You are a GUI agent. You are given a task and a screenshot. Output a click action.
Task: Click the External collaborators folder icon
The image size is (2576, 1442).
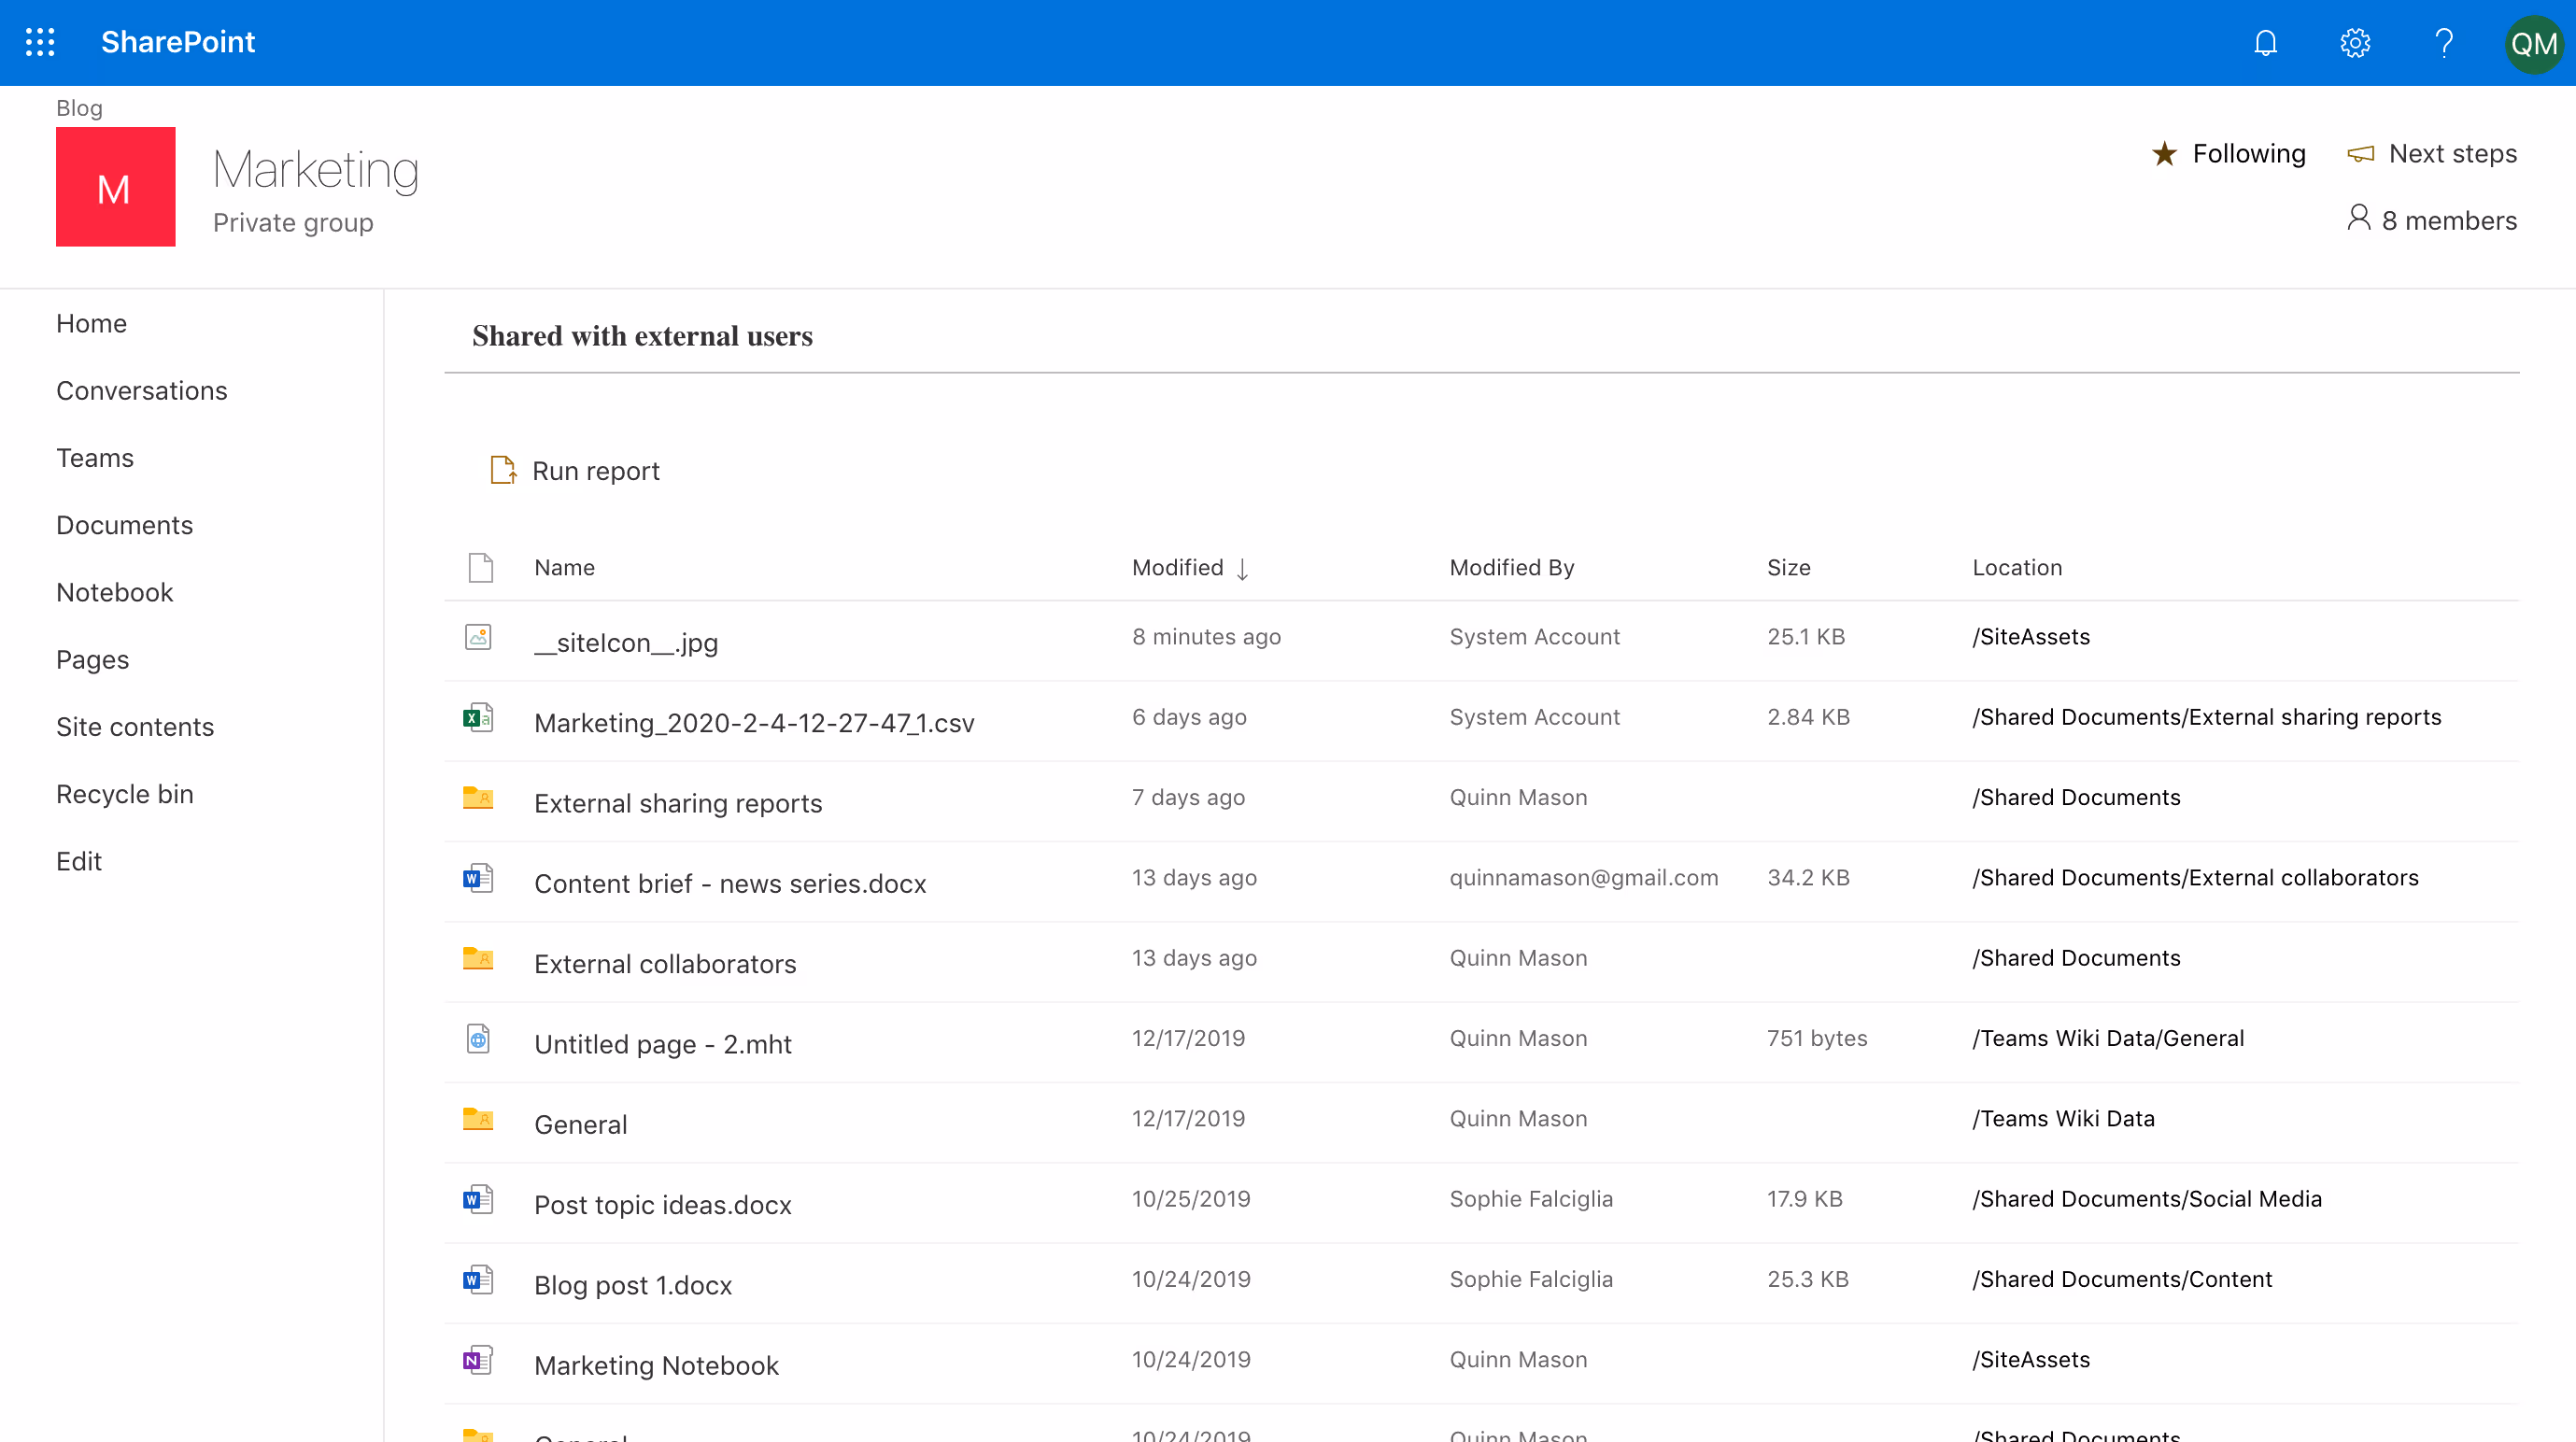478,958
